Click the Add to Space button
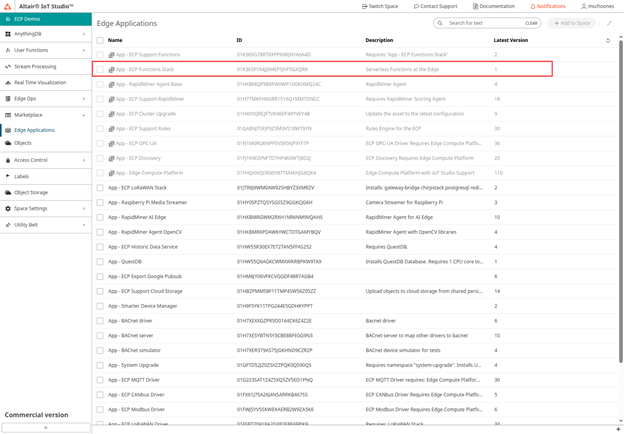 (572, 23)
